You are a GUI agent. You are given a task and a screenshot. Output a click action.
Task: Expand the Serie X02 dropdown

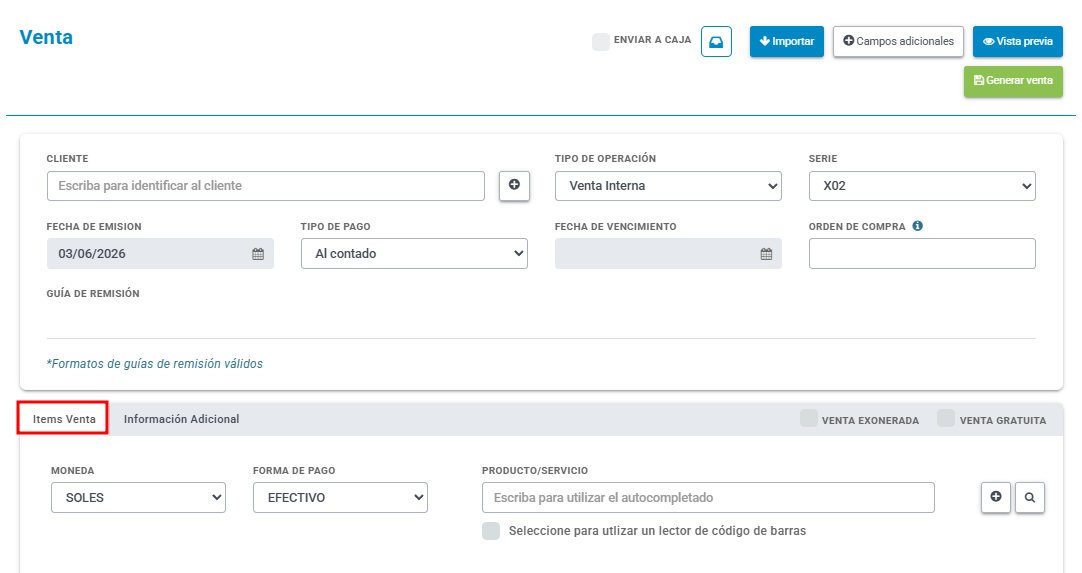click(922, 186)
